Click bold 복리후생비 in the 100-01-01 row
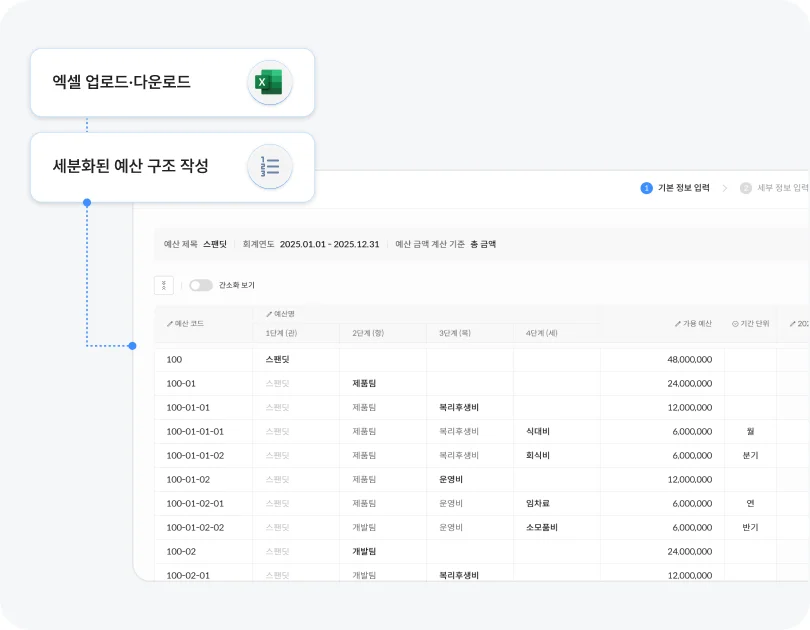 pyautogui.click(x=459, y=407)
